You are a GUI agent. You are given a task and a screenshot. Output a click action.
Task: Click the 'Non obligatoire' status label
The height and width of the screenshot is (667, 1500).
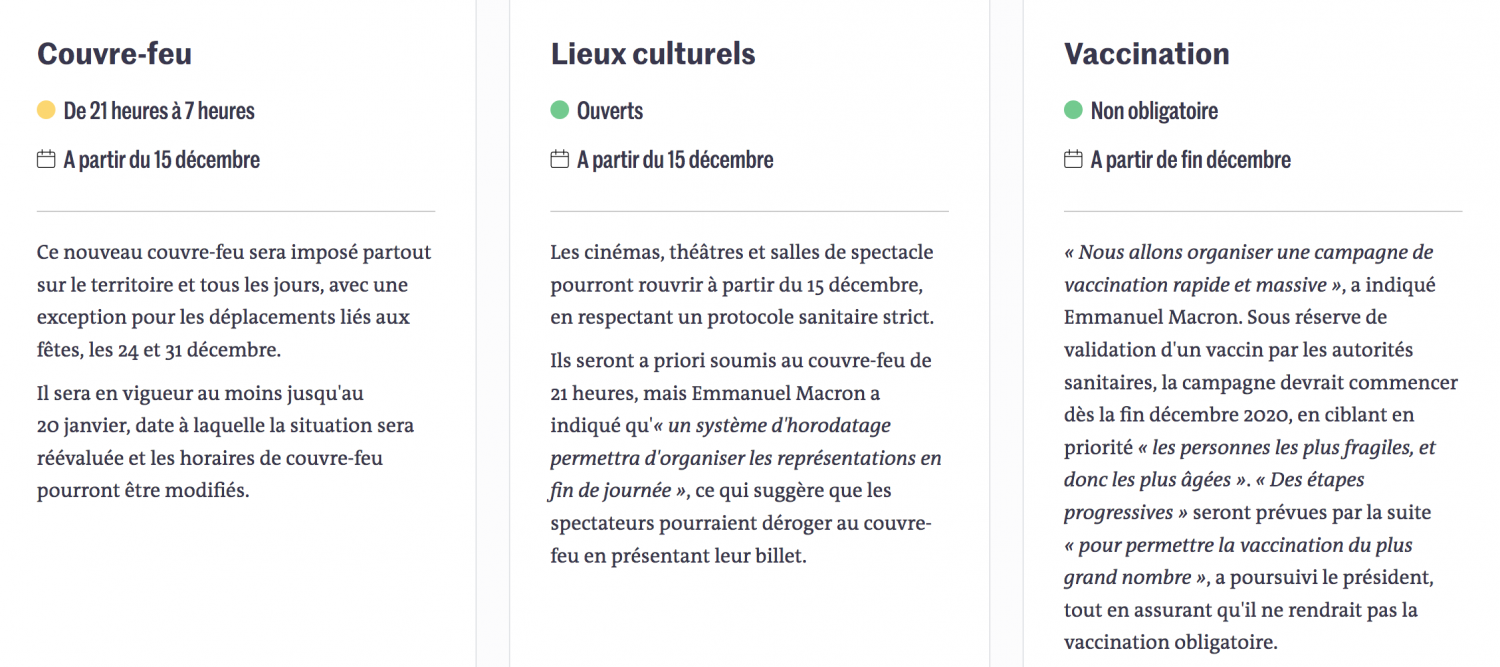[x=1154, y=111]
